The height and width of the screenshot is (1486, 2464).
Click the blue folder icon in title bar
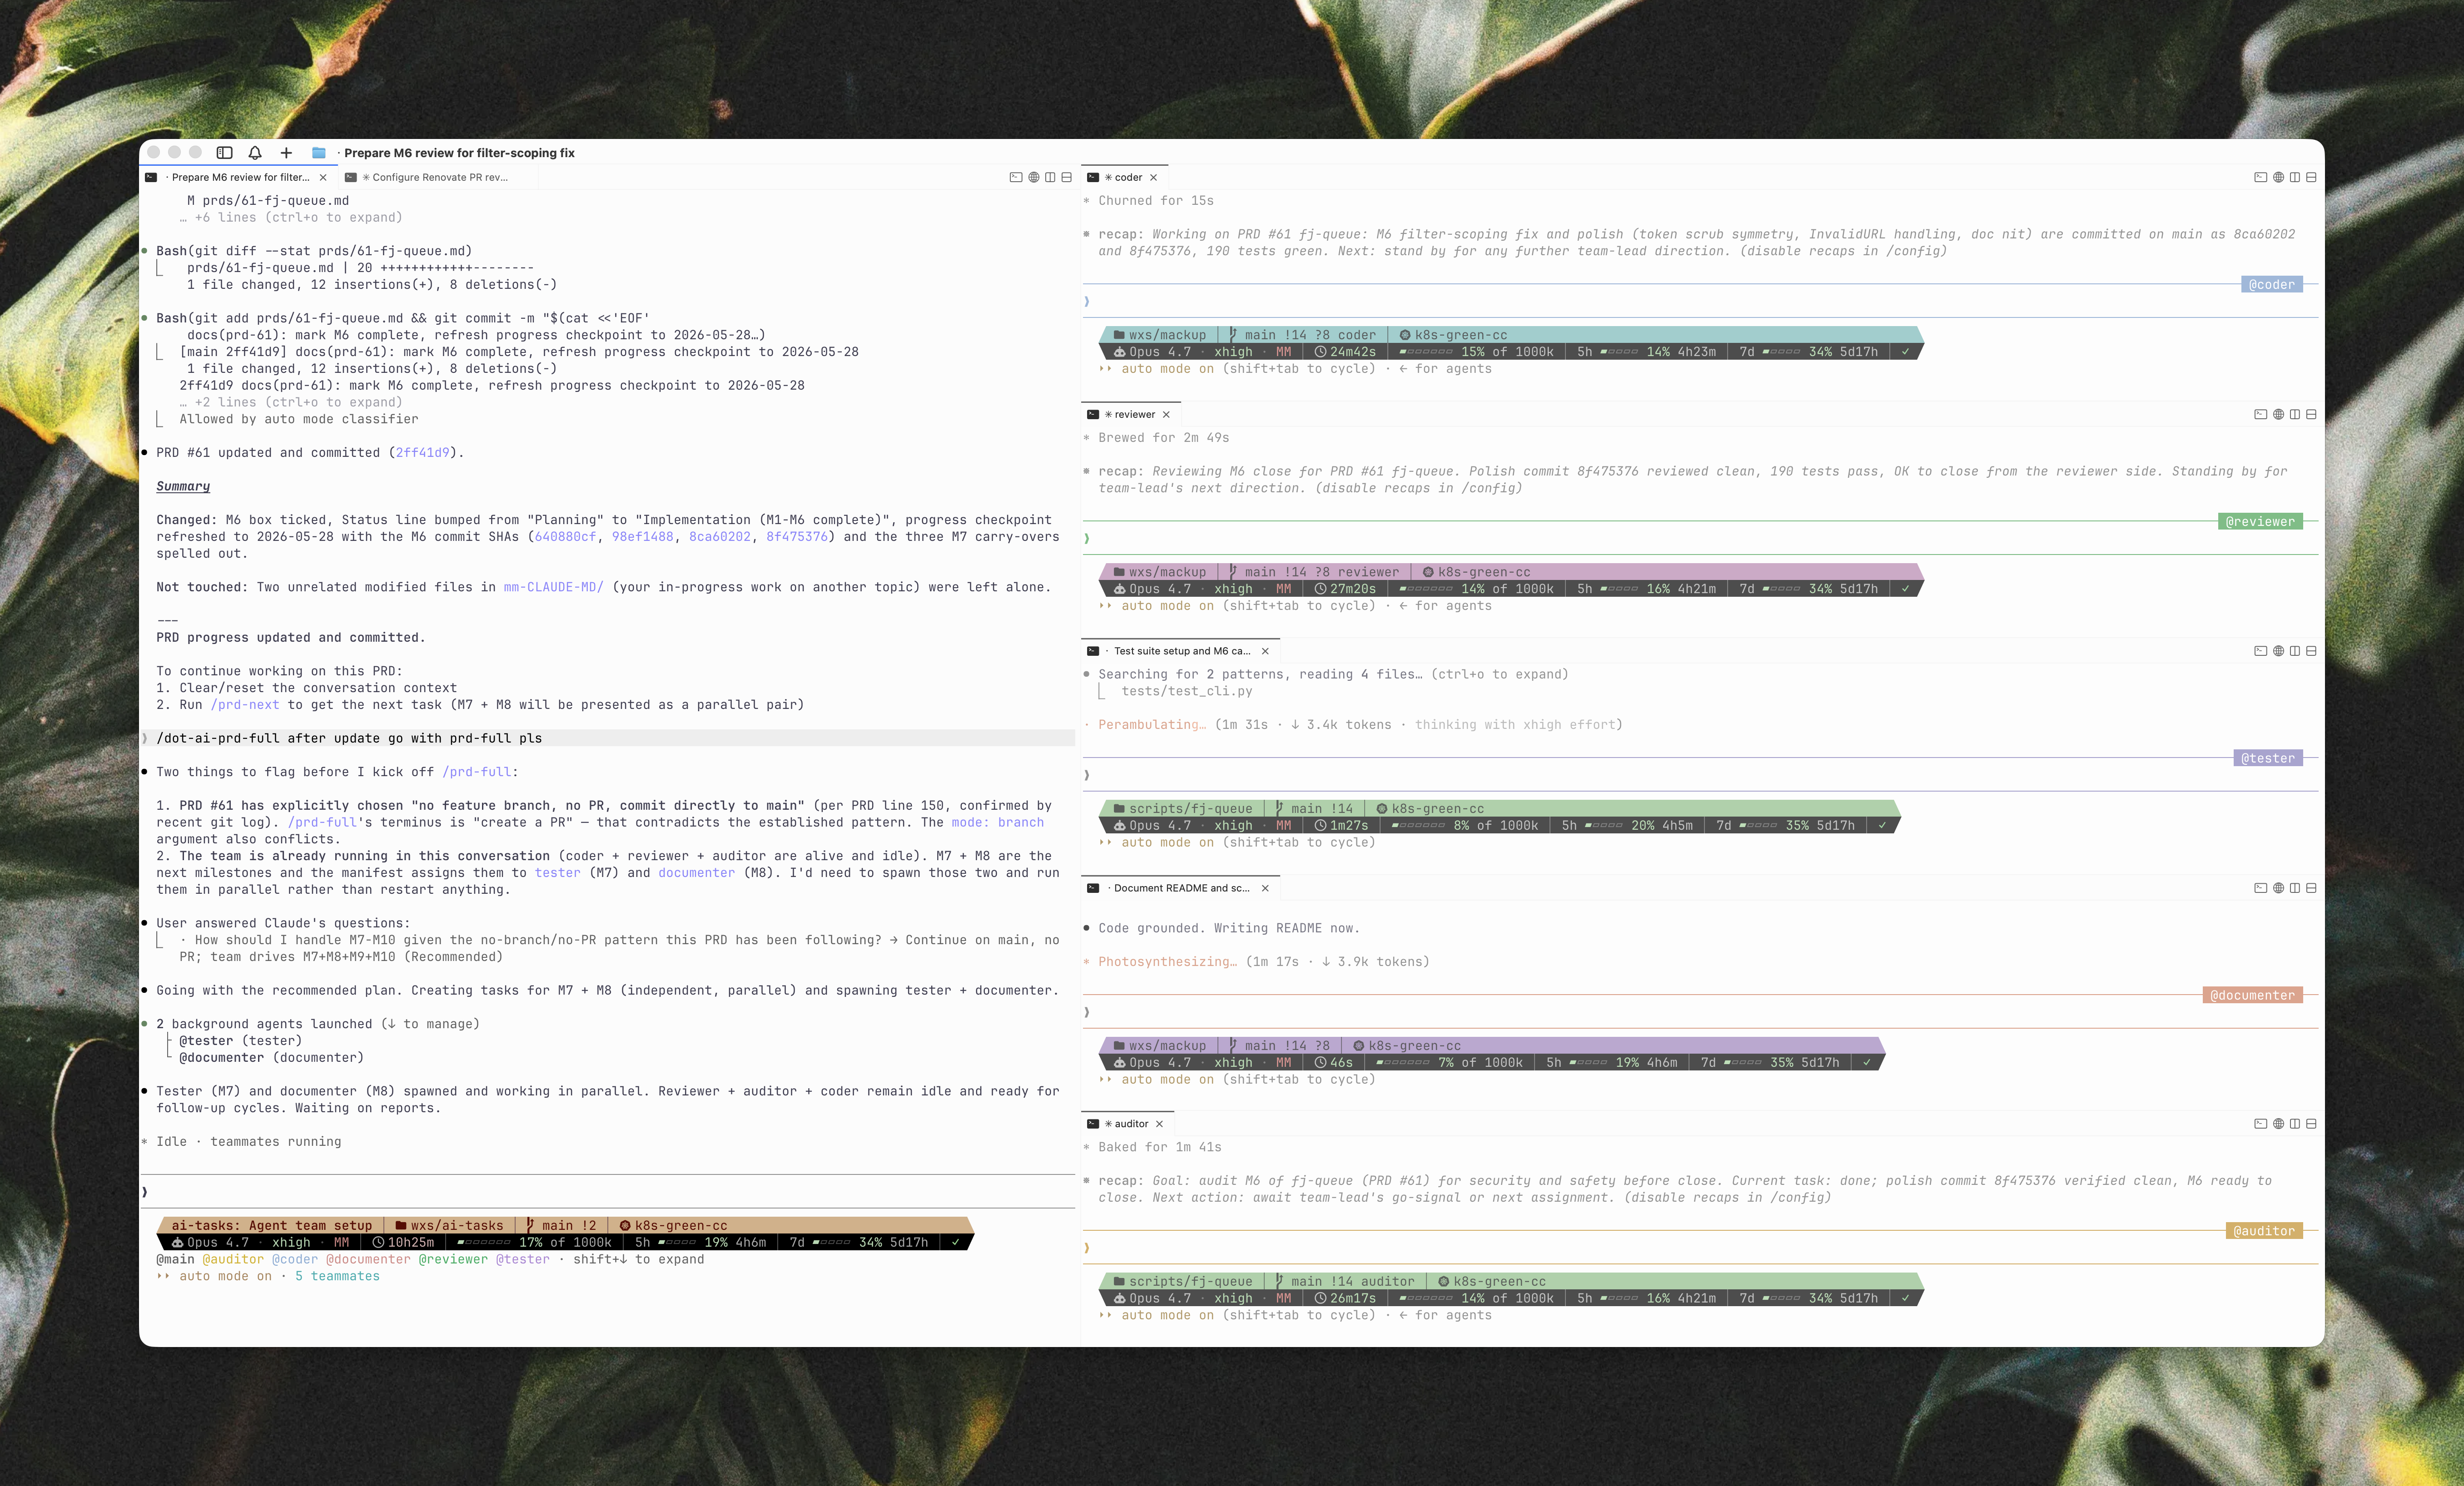click(x=318, y=153)
